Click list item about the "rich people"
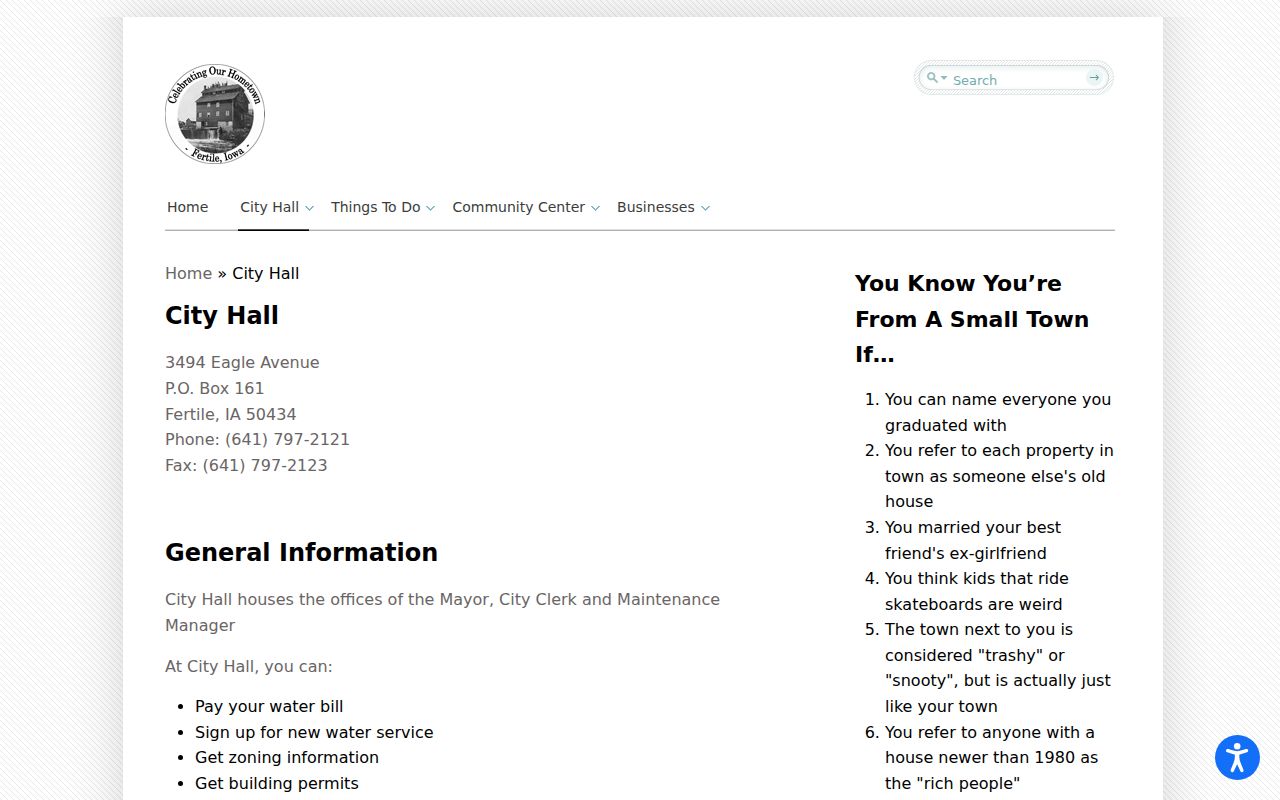Screen dimensions: 1280x800 [x=992, y=757]
